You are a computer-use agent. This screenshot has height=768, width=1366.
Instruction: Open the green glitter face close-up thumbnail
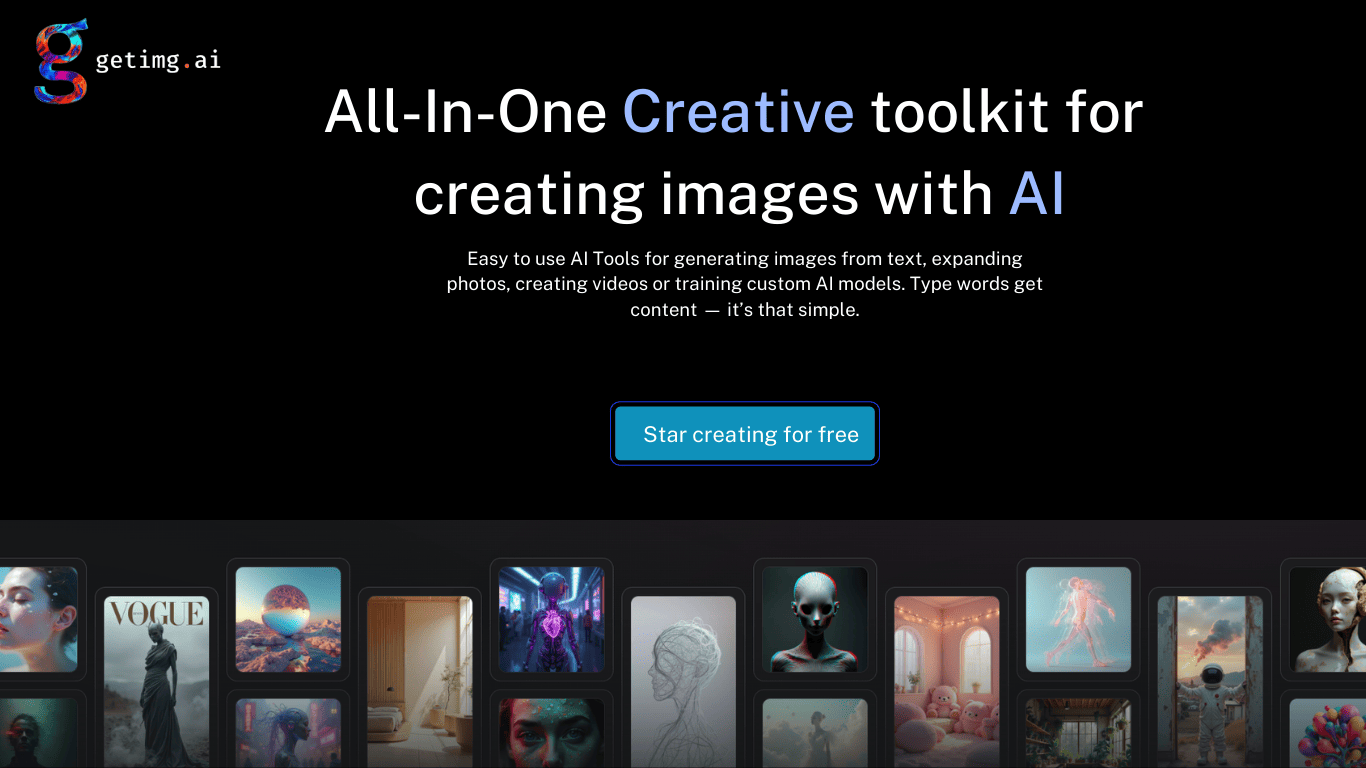pos(551,733)
